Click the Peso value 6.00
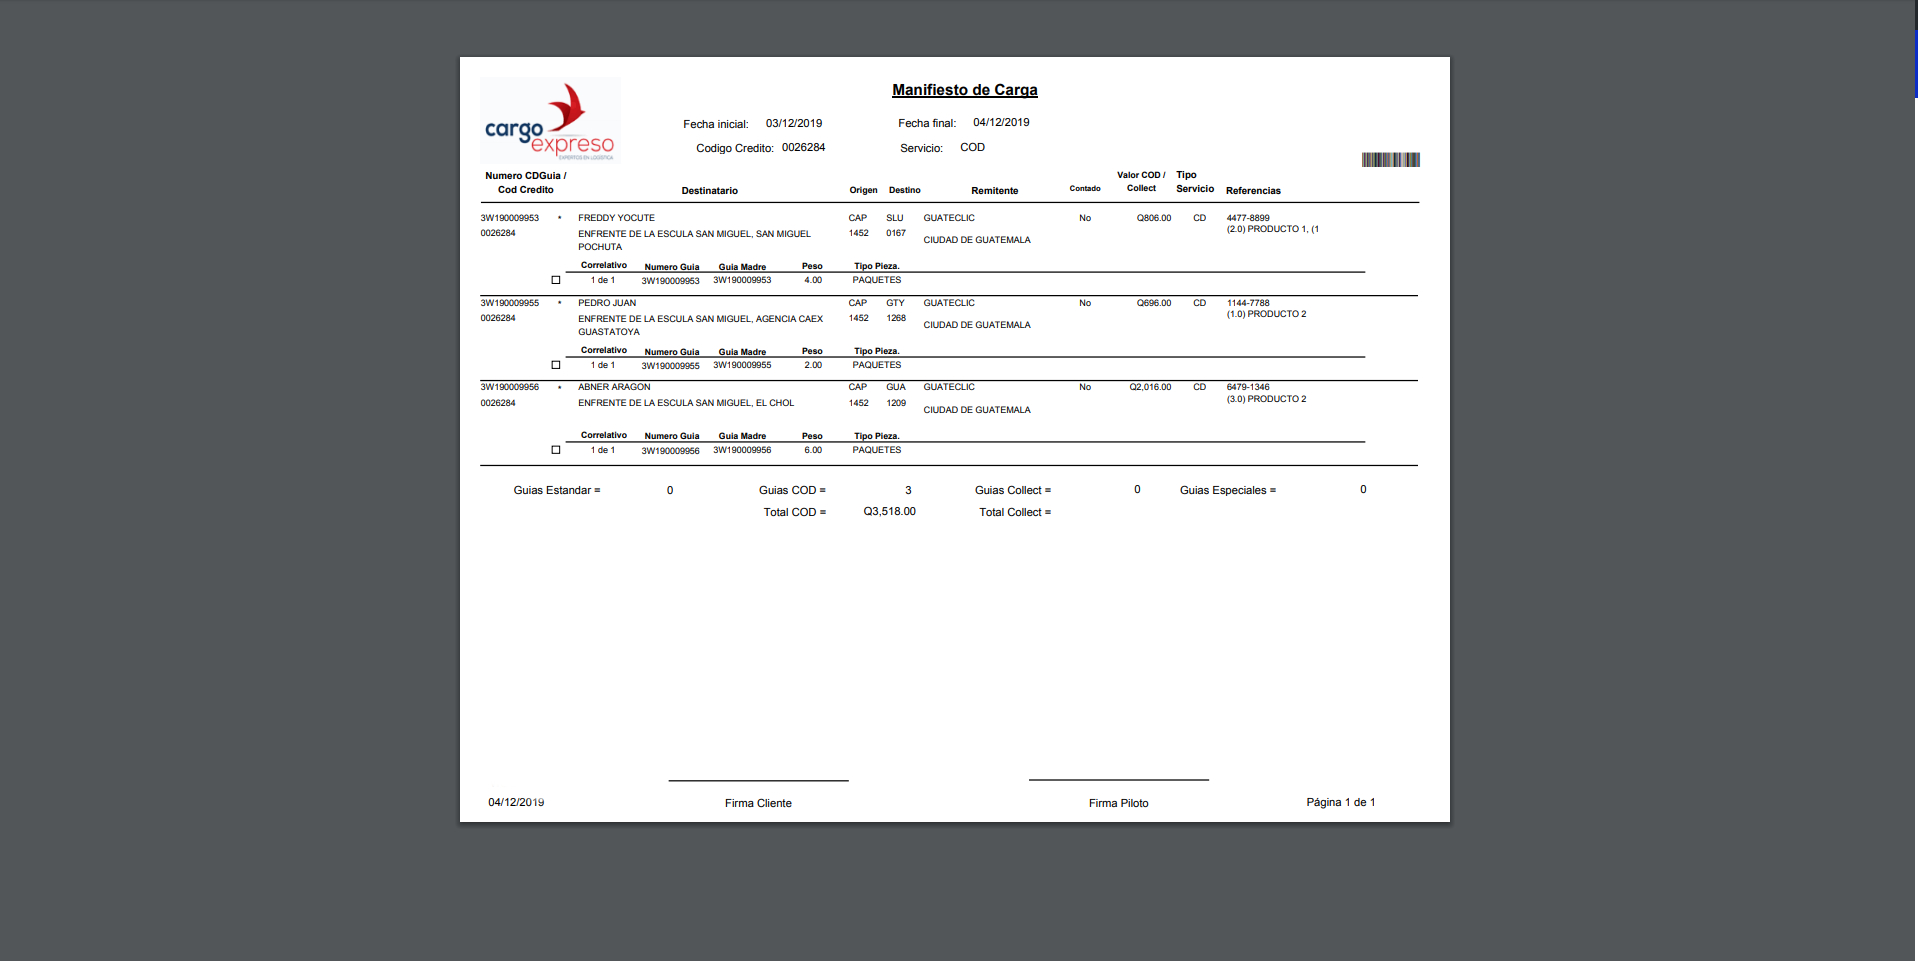Viewport: 1918px width, 961px height. click(813, 450)
